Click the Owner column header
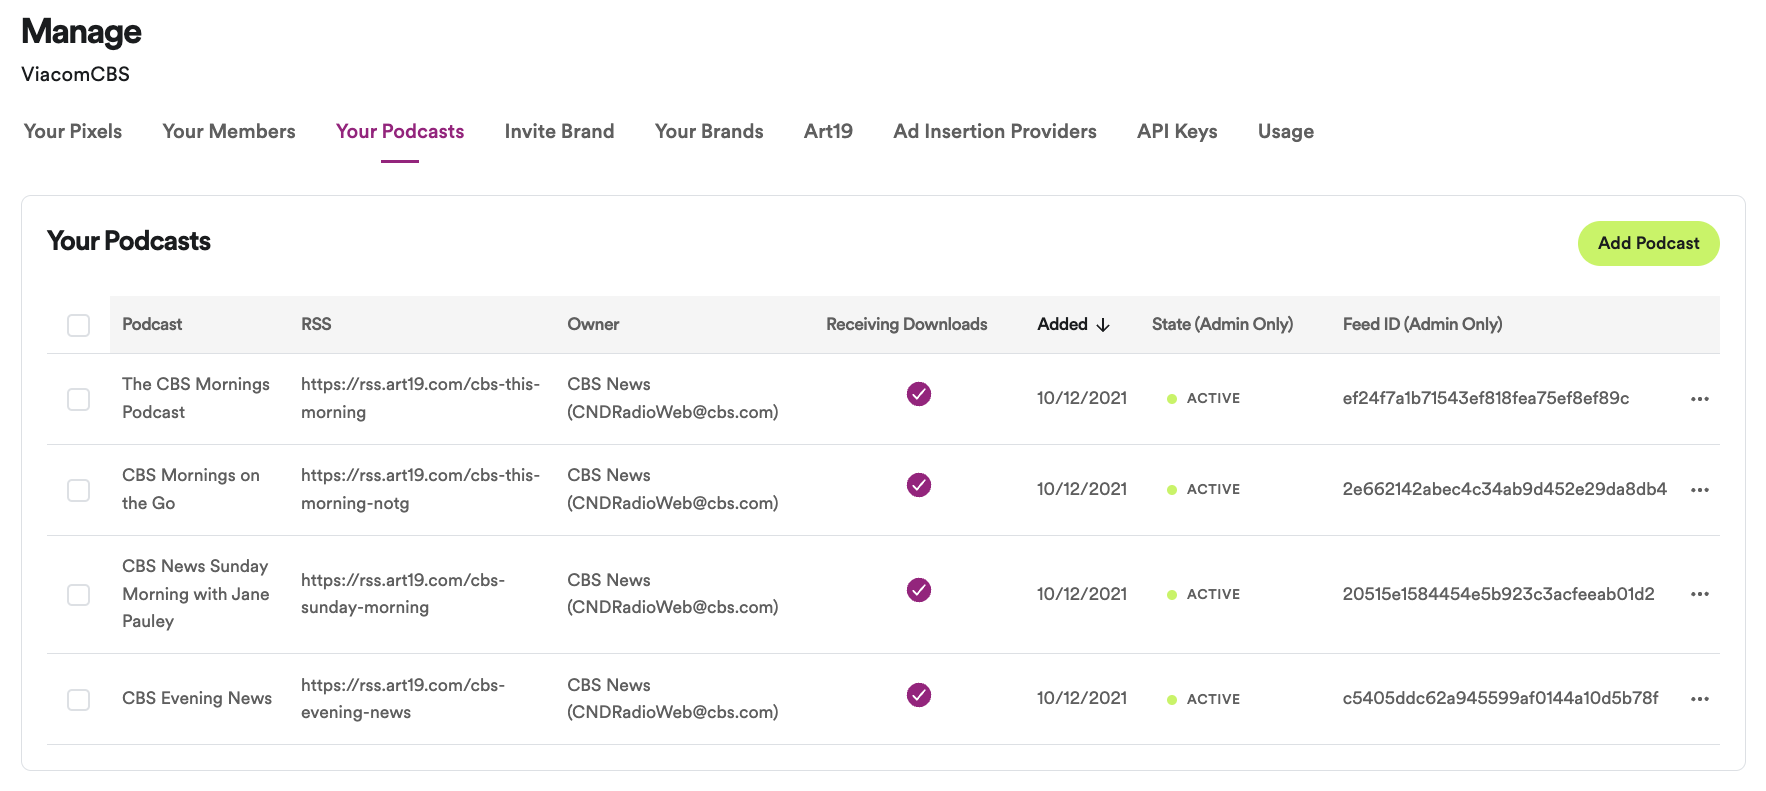Screen dimensions: 1766x791 (x=593, y=324)
